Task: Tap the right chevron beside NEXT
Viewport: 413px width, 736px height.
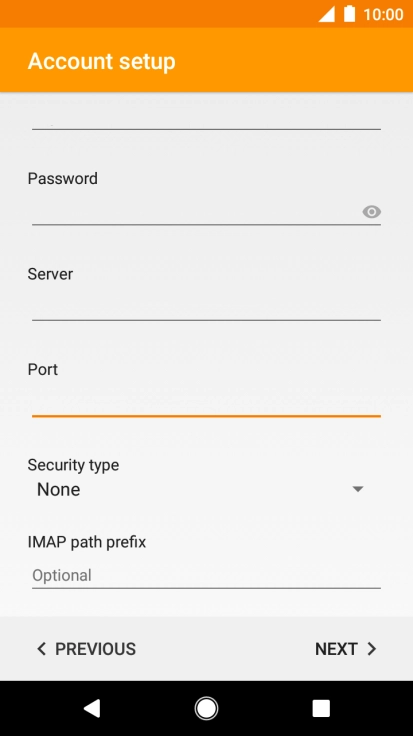Action: click(x=372, y=649)
